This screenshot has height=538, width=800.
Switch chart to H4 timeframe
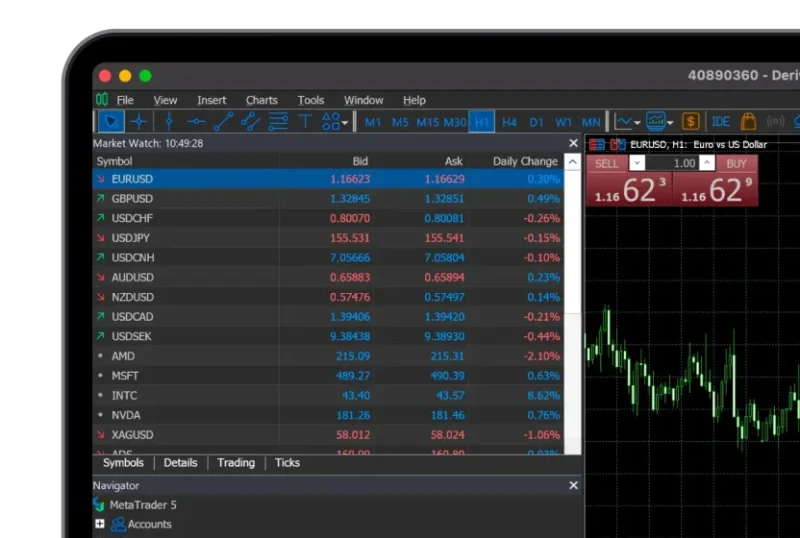click(x=509, y=123)
